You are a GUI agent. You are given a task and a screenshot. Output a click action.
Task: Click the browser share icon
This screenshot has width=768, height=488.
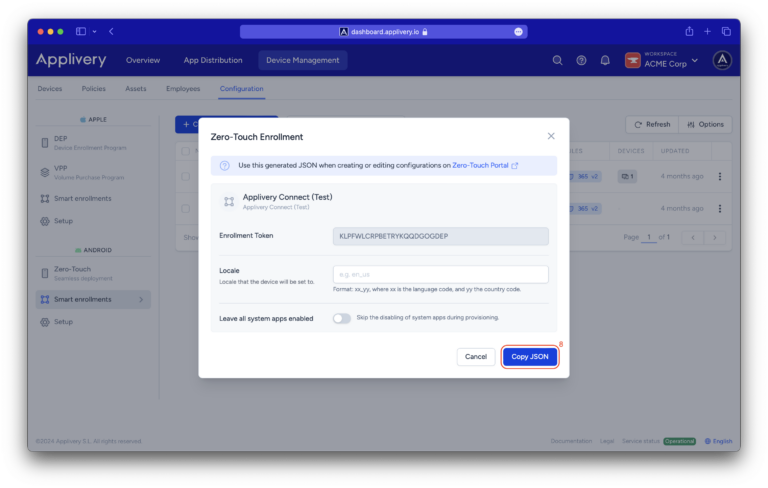[x=689, y=31]
